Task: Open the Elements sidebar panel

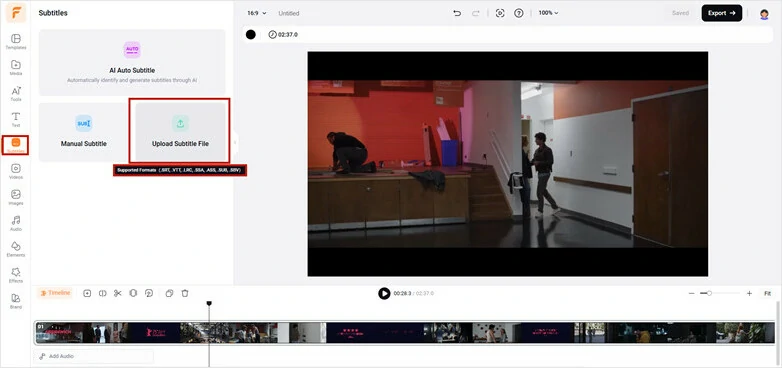Action: pyautogui.click(x=15, y=249)
